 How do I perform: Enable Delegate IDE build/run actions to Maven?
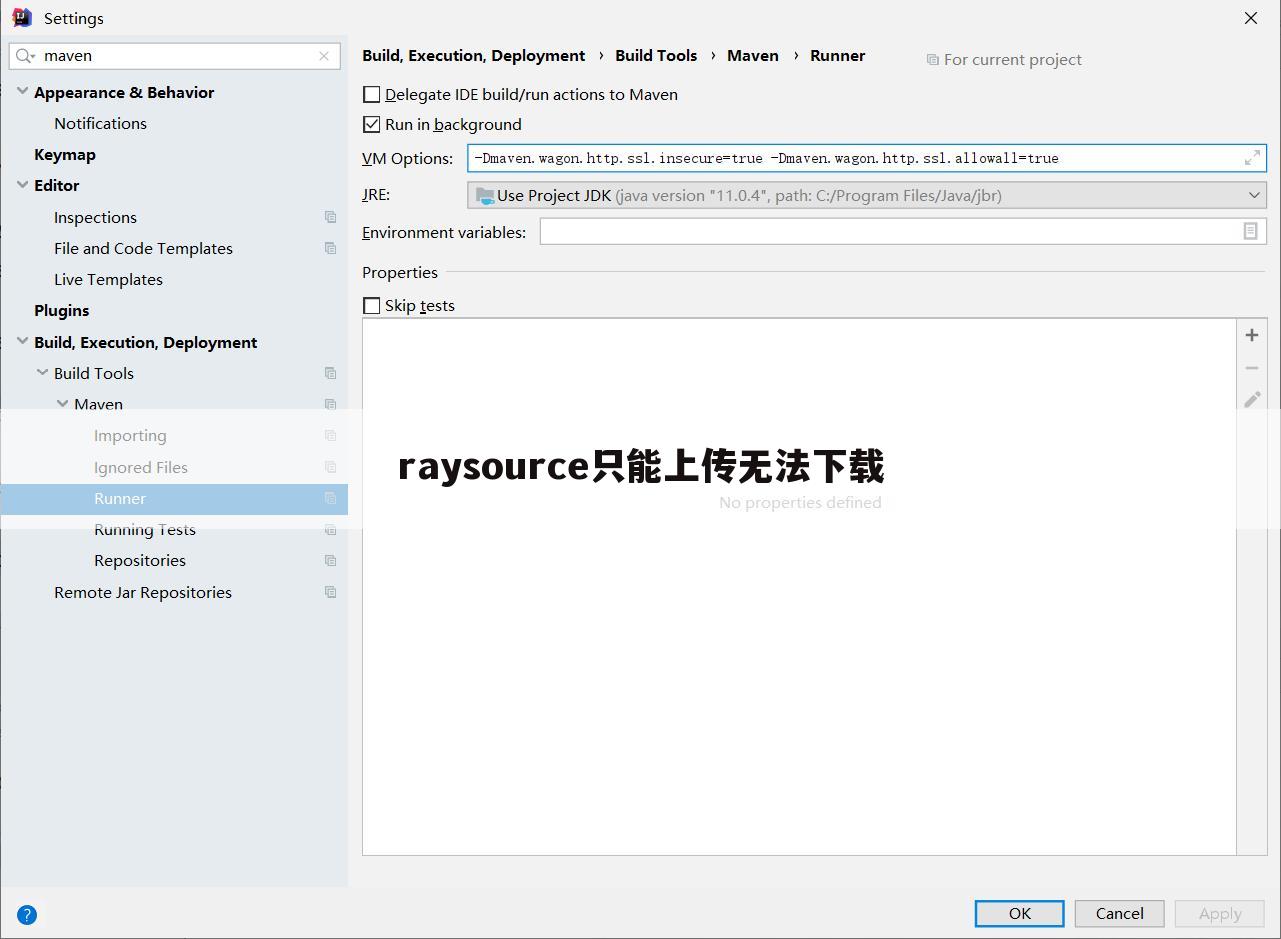(x=372, y=94)
